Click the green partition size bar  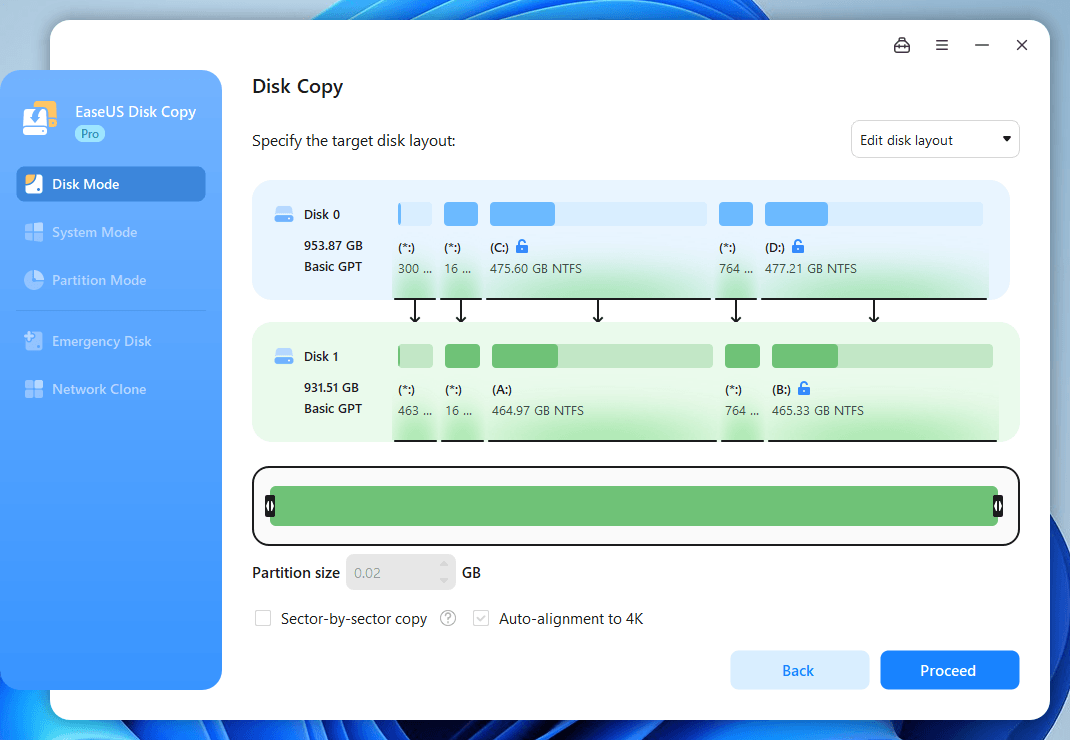pyautogui.click(x=634, y=506)
